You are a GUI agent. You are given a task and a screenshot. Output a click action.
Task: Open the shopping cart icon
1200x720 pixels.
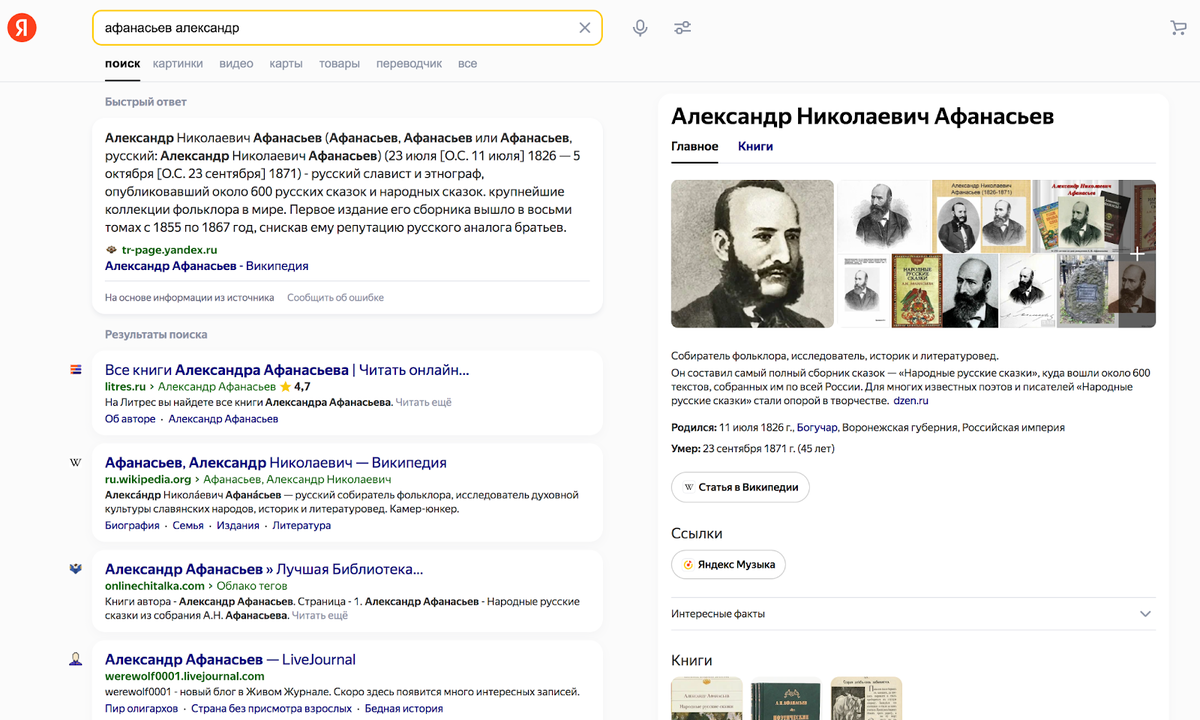tap(1178, 28)
